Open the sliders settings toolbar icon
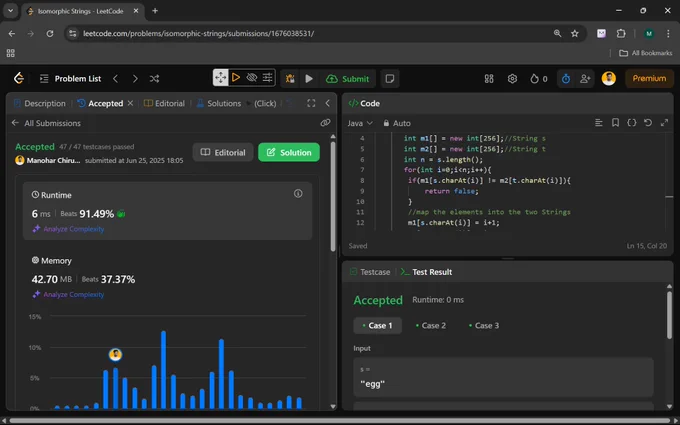 (x=268, y=78)
